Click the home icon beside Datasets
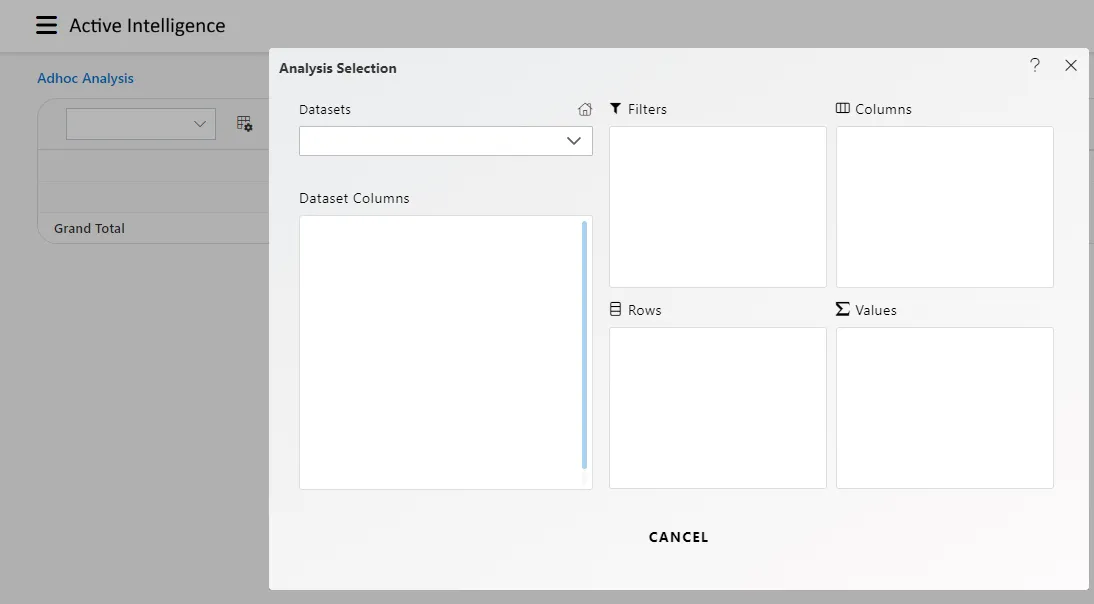 [585, 110]
